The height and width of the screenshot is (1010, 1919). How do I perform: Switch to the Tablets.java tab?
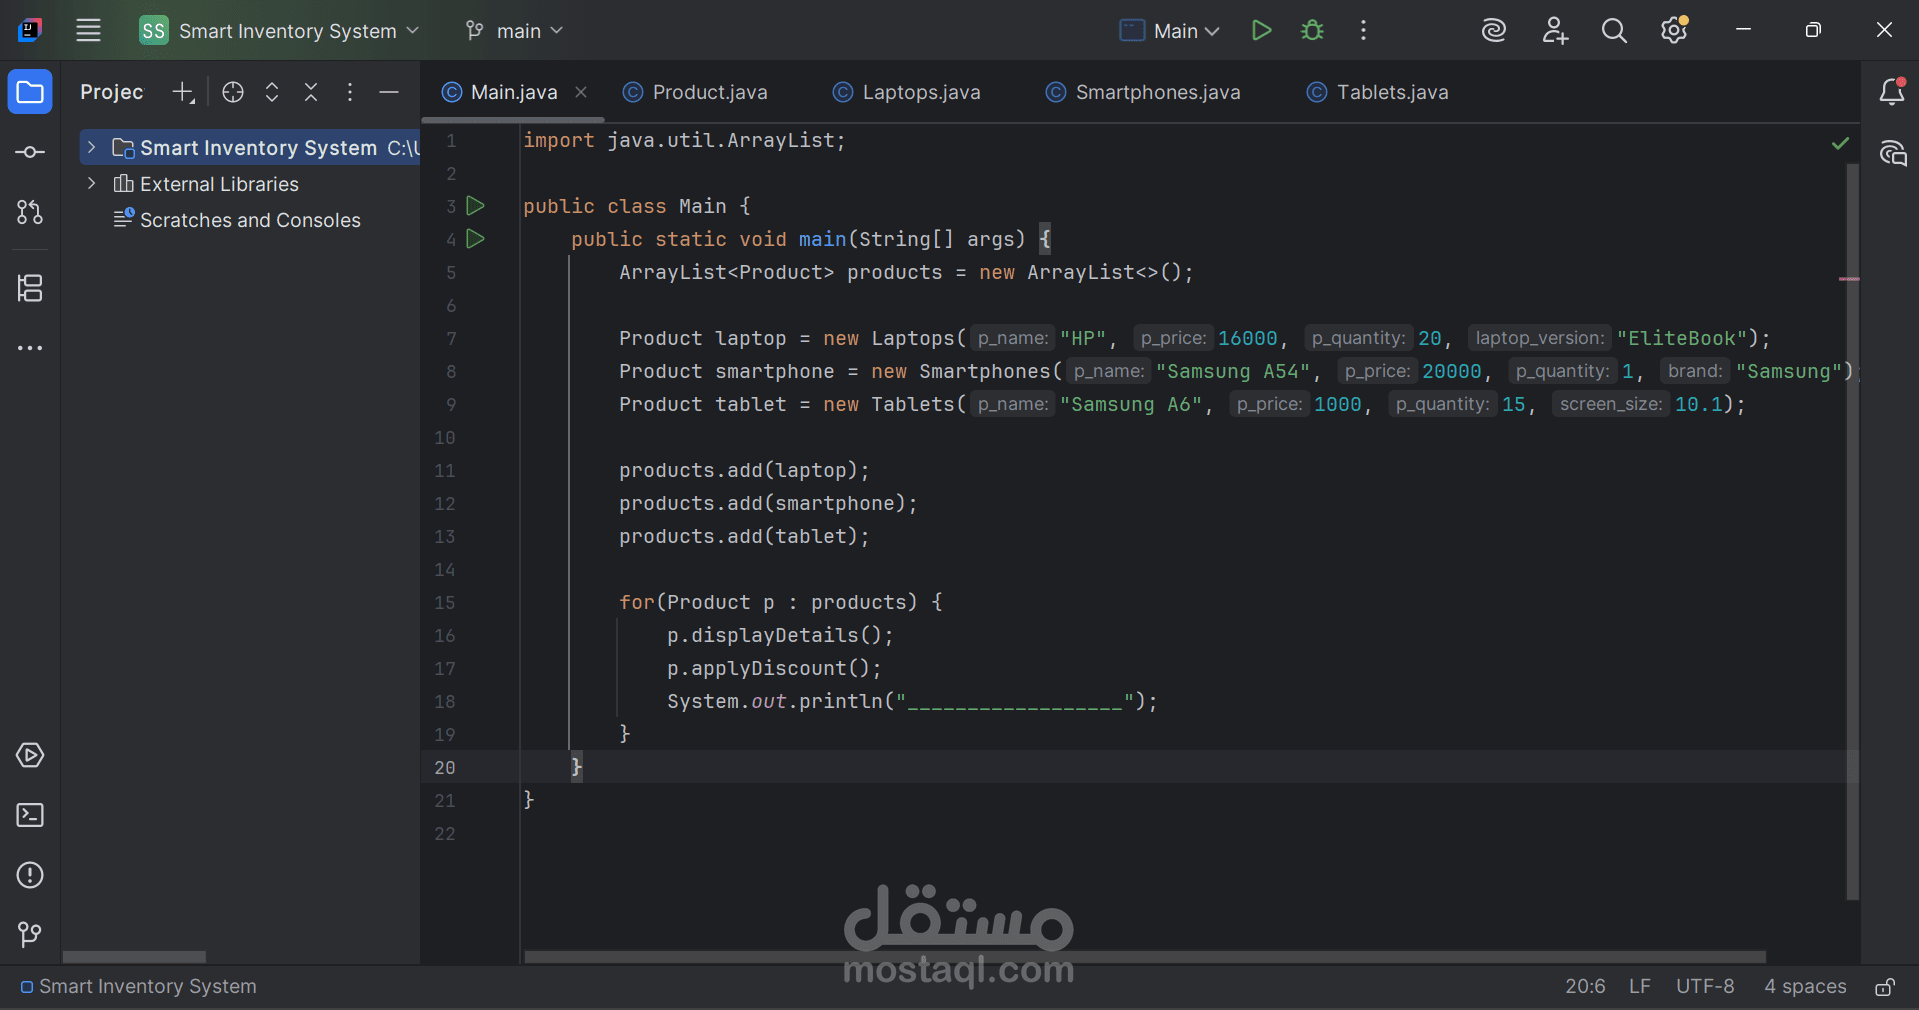pyautogui.click(x=1378, y=92)
